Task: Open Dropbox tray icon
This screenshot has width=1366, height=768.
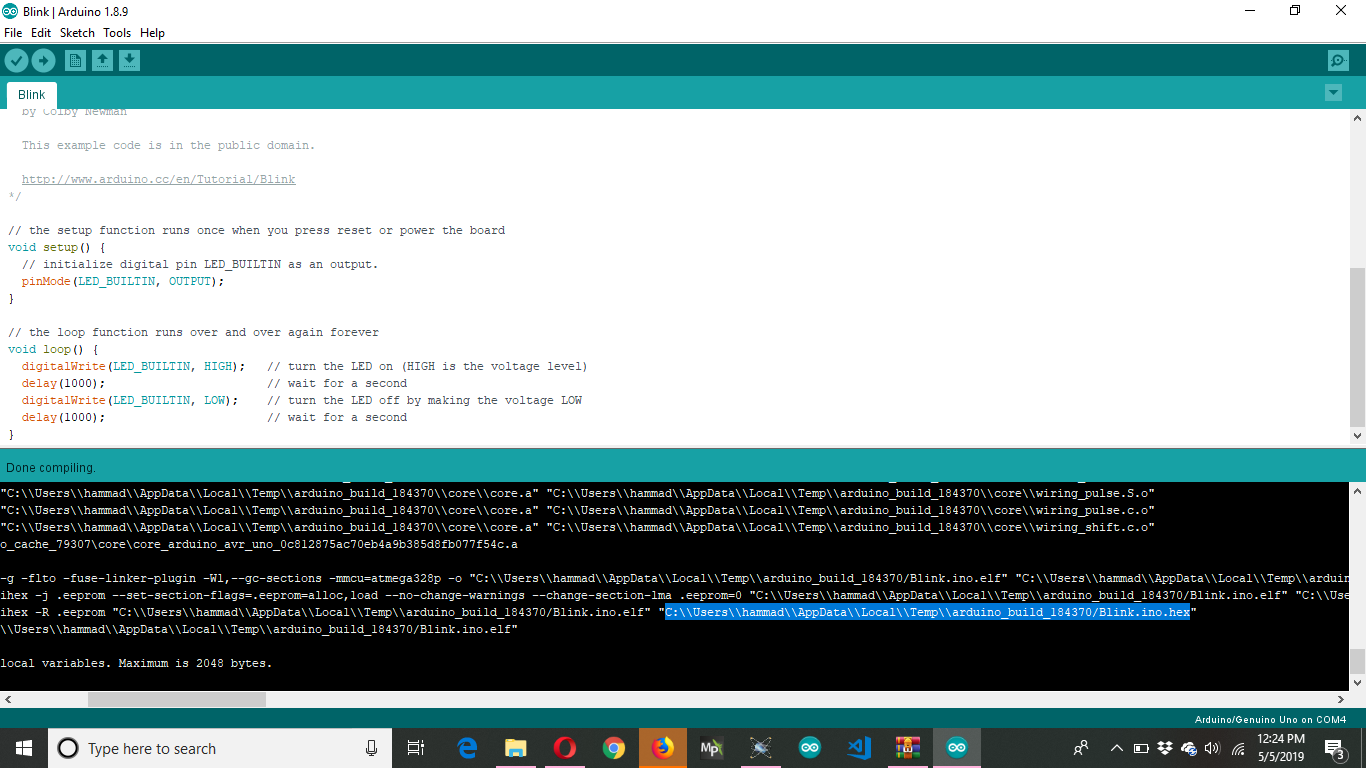Action: click(x=1165, y=748)
